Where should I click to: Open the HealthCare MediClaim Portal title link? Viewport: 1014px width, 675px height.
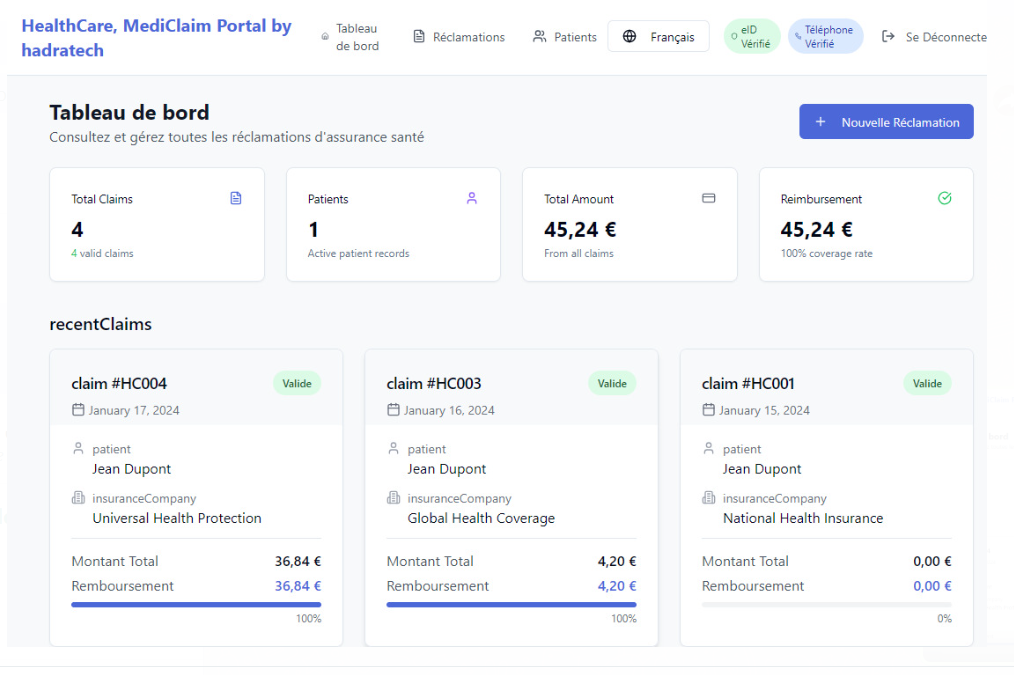click(x=157, y=37)
